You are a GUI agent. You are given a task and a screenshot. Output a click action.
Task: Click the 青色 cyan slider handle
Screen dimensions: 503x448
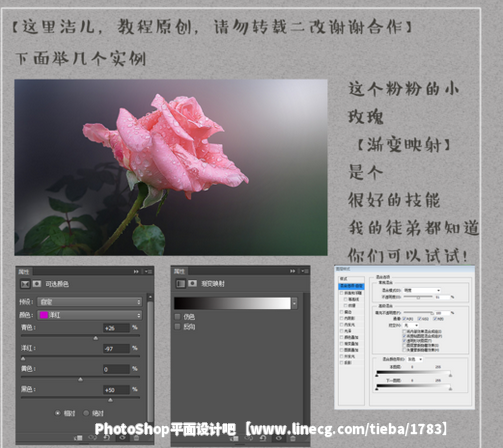pyautogui.click(x=96, y=338)
